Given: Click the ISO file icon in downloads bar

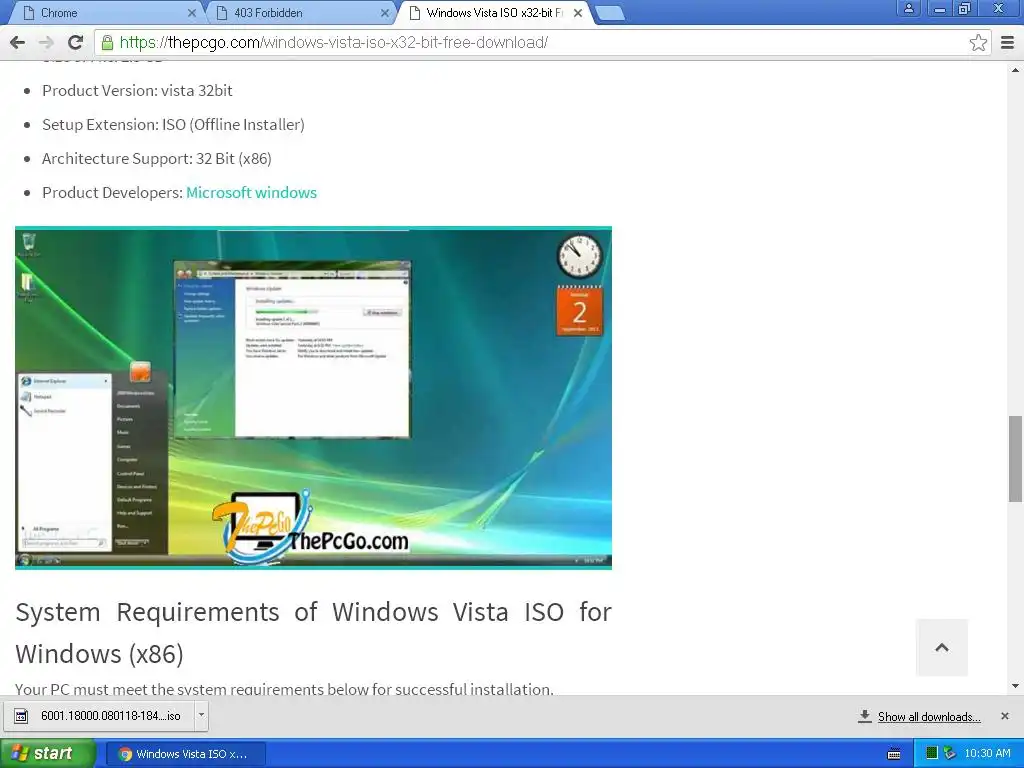Looking at the screenshot, I should [x=22, y=716].
